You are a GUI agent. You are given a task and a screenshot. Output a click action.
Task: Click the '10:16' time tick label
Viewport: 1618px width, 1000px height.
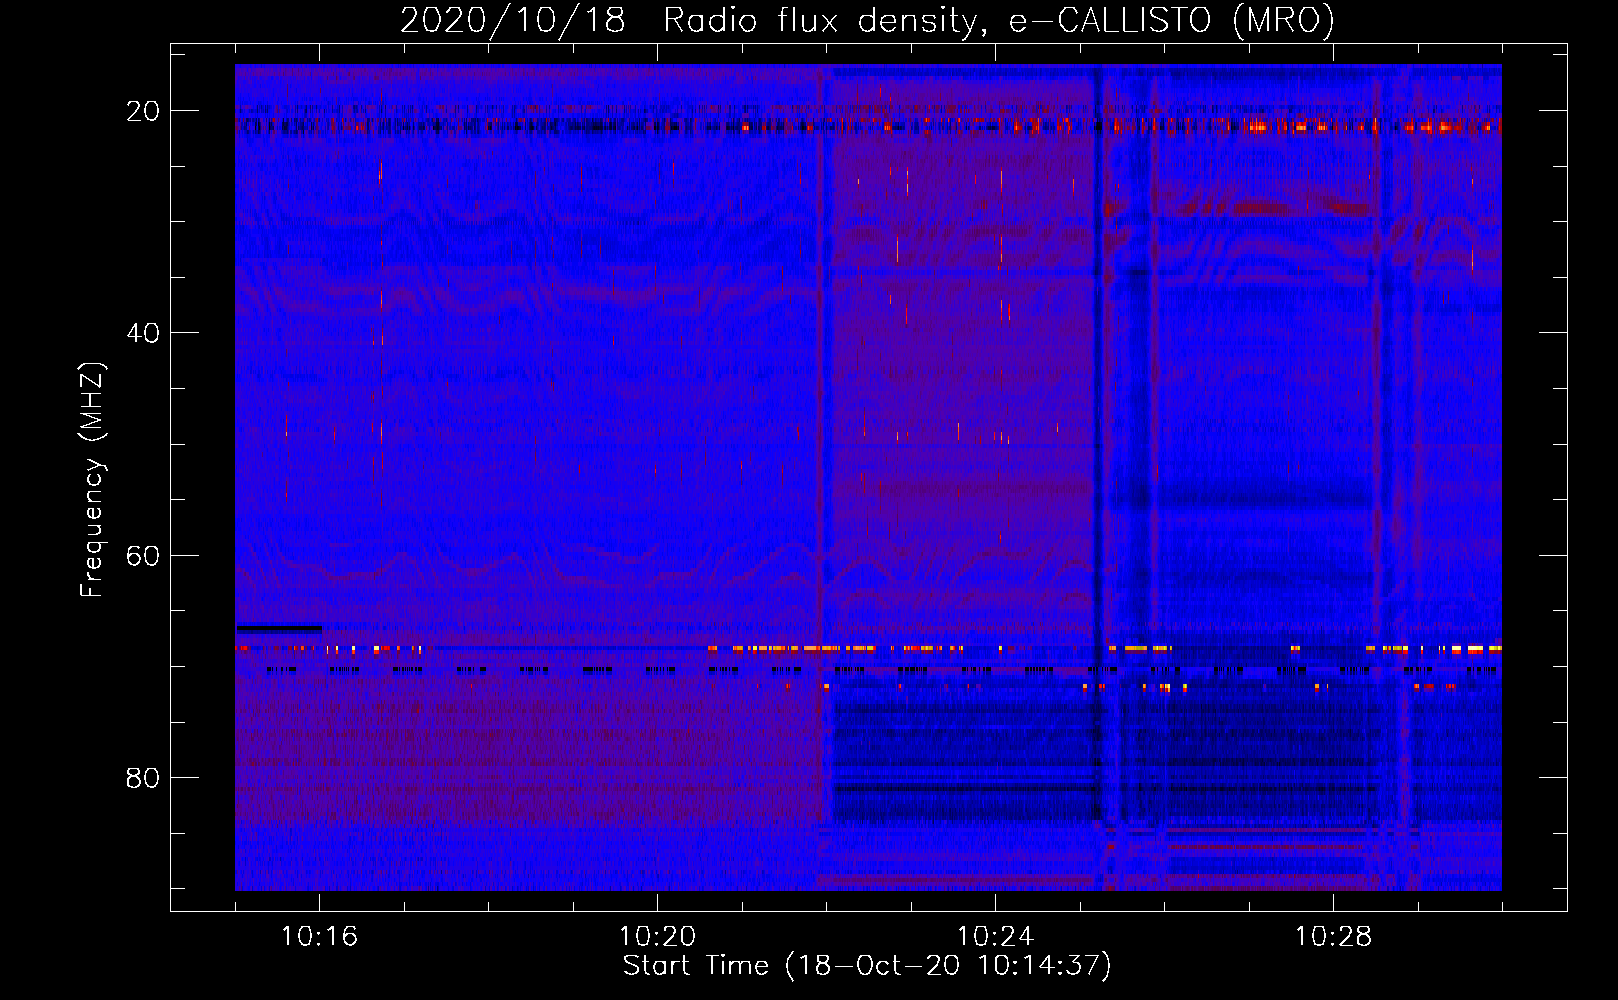pyautogui.click(x=319, y=936)
